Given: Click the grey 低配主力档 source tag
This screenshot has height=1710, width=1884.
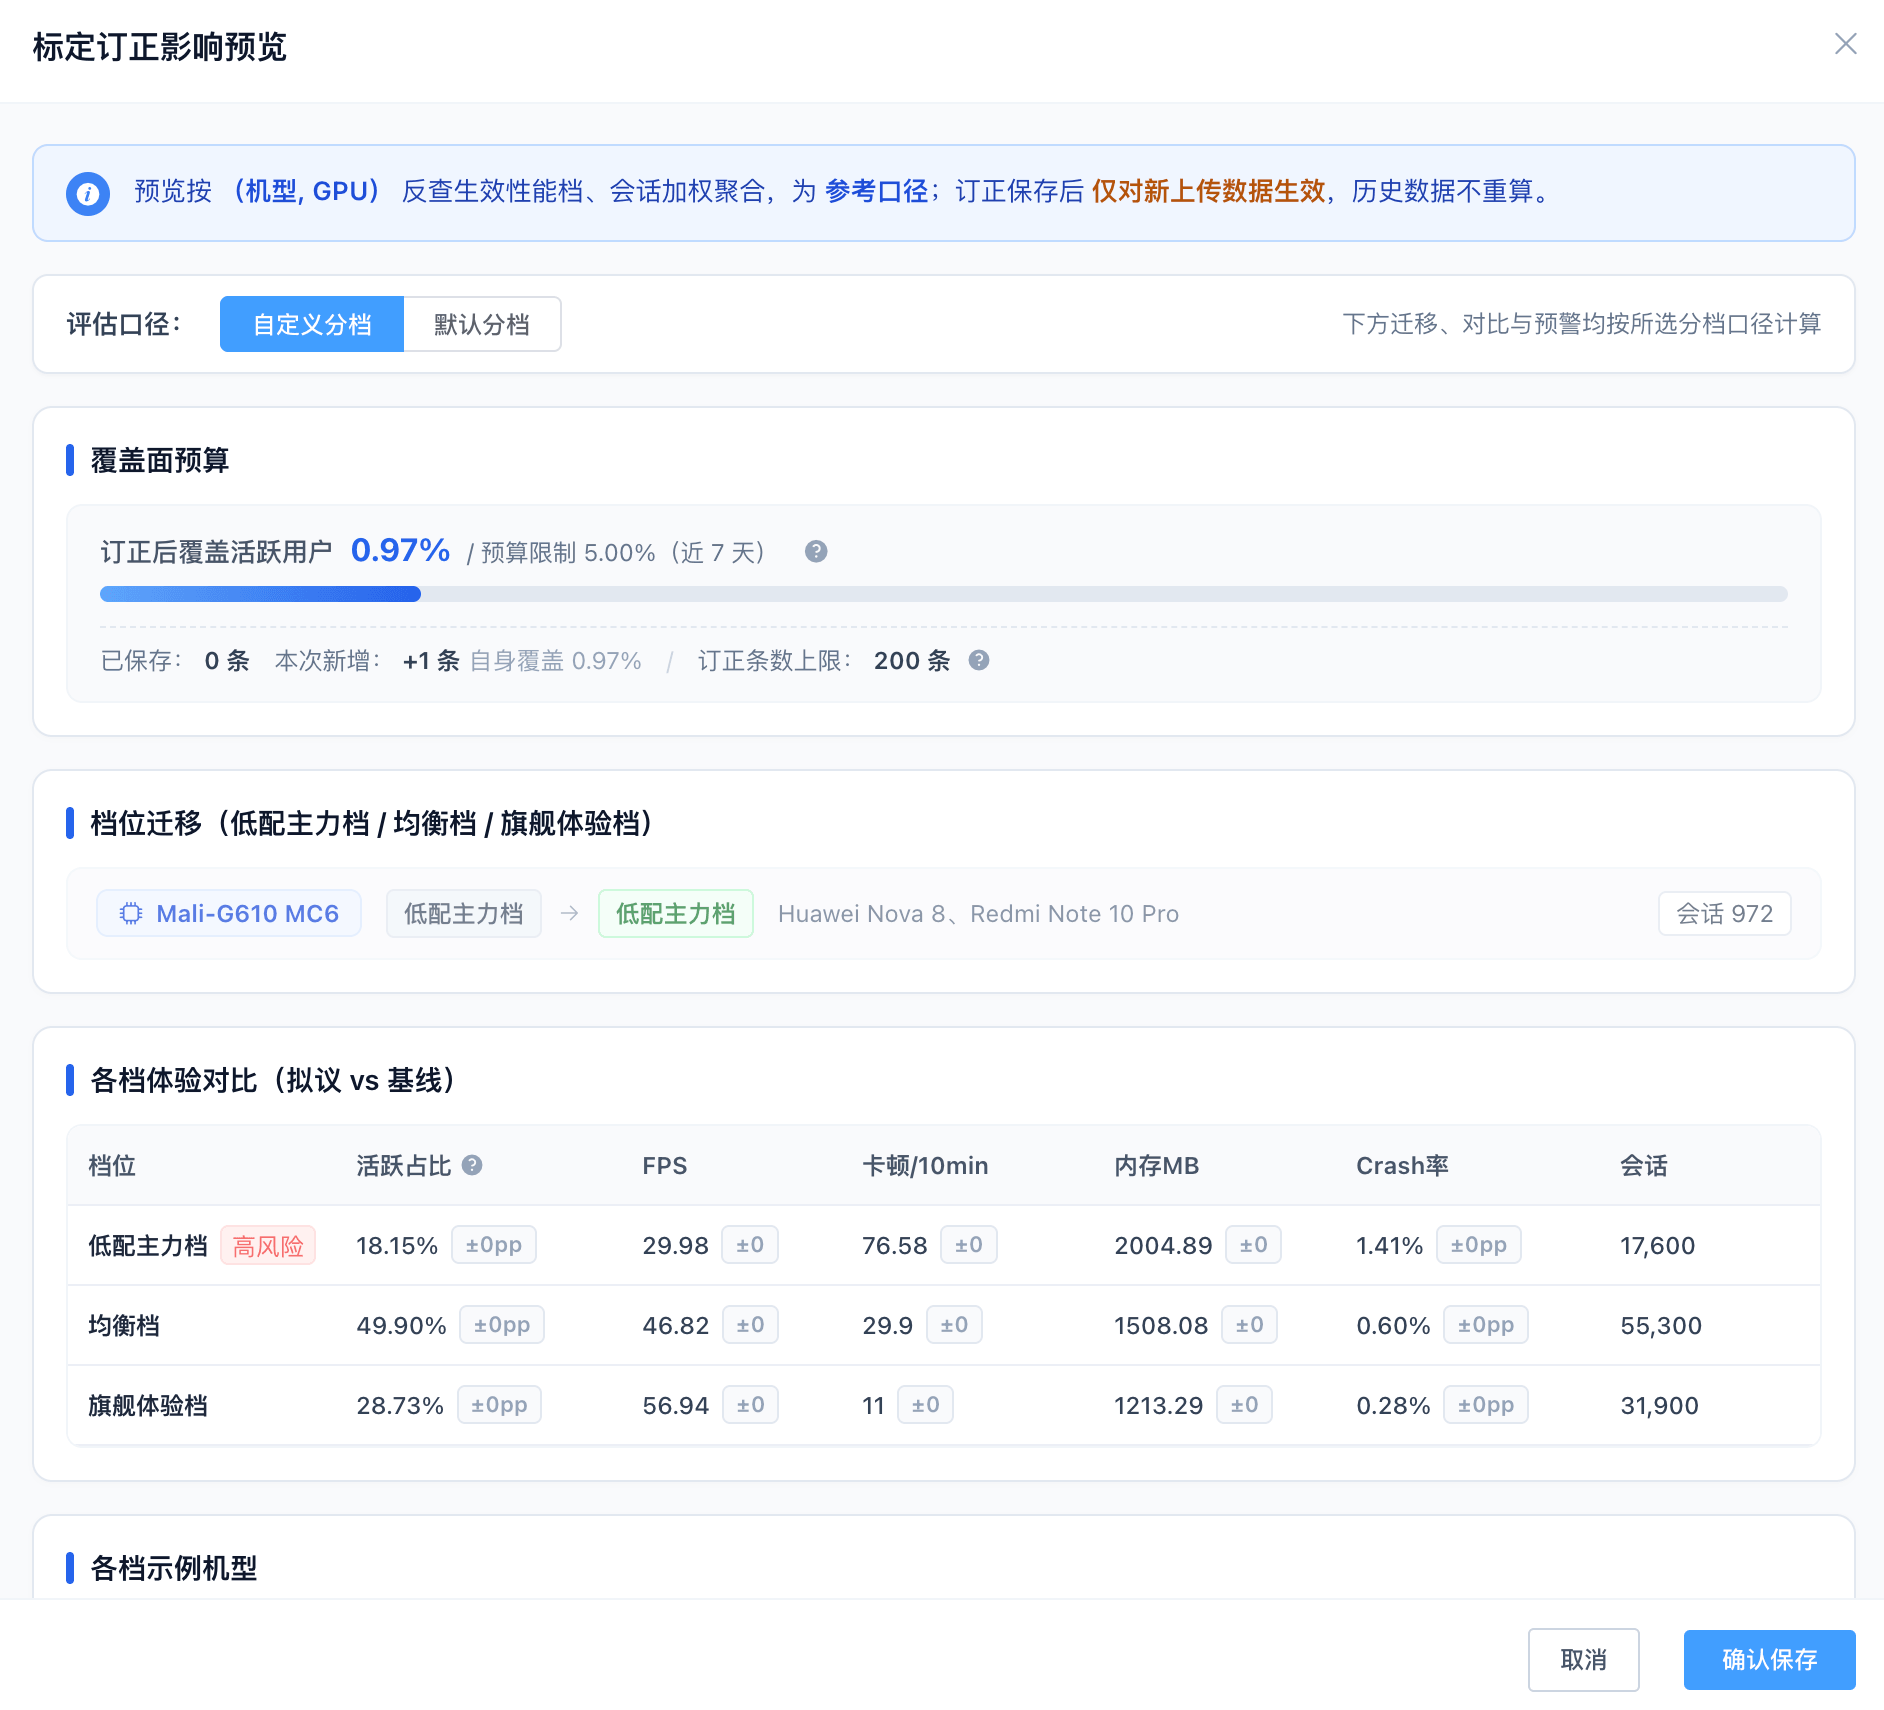Looking at the screenshot, I should (x=464, y=913).
